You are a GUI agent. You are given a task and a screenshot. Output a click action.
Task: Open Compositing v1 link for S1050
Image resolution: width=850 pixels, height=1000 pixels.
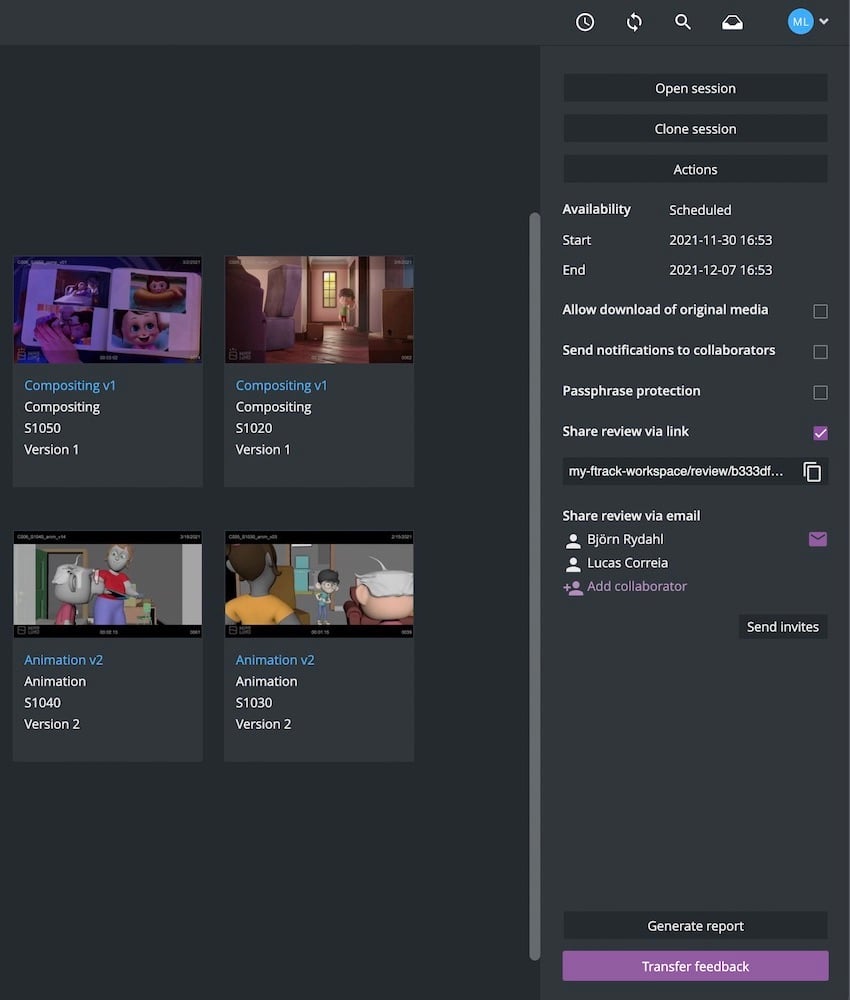70,385
